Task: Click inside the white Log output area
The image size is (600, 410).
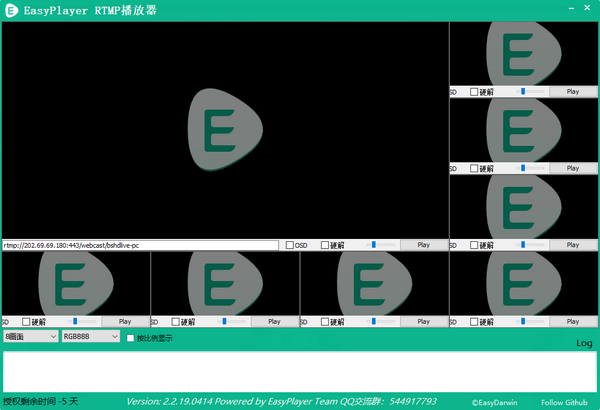Action: (298, 370)
